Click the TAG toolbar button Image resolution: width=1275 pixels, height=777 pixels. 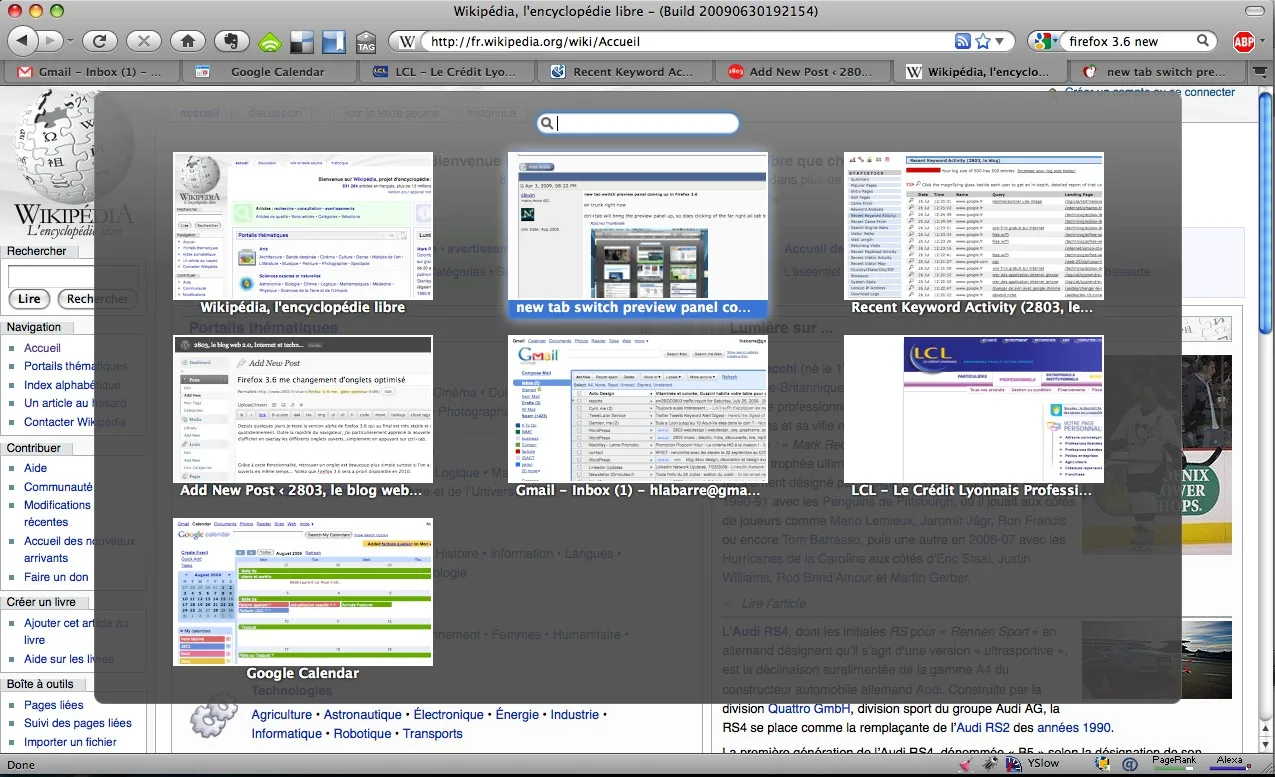coord(366,42)
